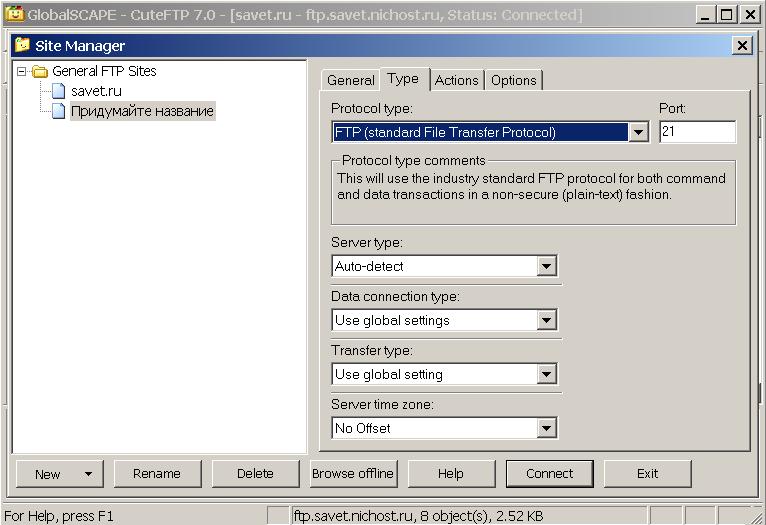Click the 'Transfer type:' label
Viewport: 766px width, 525px height.
tap(372, 351)
